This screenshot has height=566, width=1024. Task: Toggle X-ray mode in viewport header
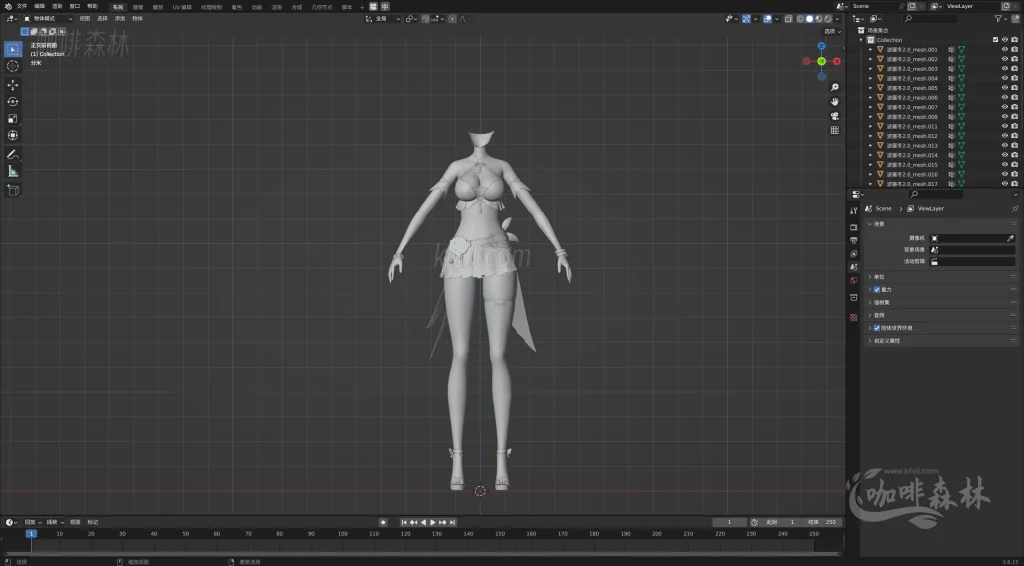coord(789,19)
